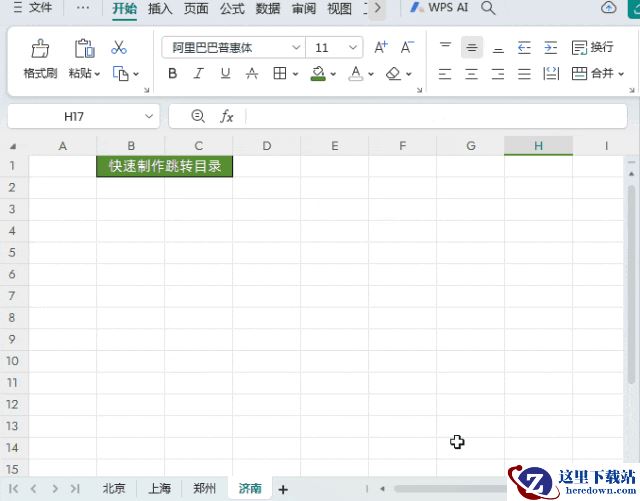Click the cloud sync icon
This screenshot has width=640, height=501.
pos(608,7)
